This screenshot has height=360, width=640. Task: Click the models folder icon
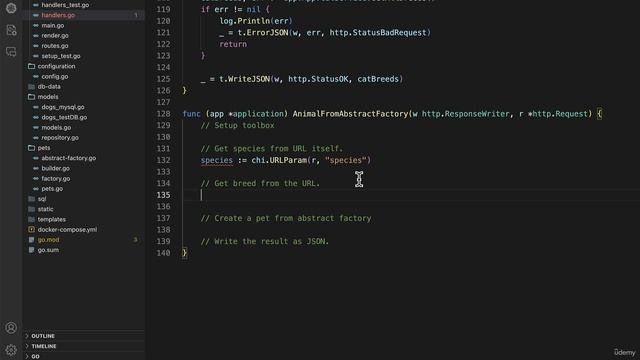31,97
